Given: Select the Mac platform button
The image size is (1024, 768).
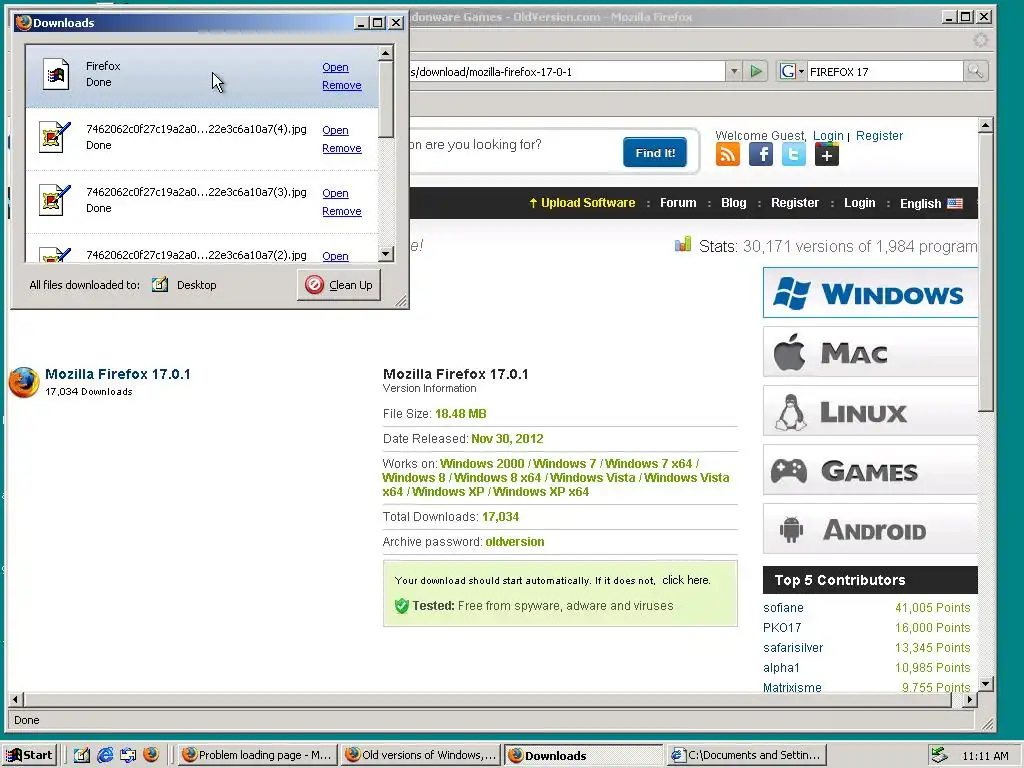Looking at the screenshot, I should click(x=871, y=352).
